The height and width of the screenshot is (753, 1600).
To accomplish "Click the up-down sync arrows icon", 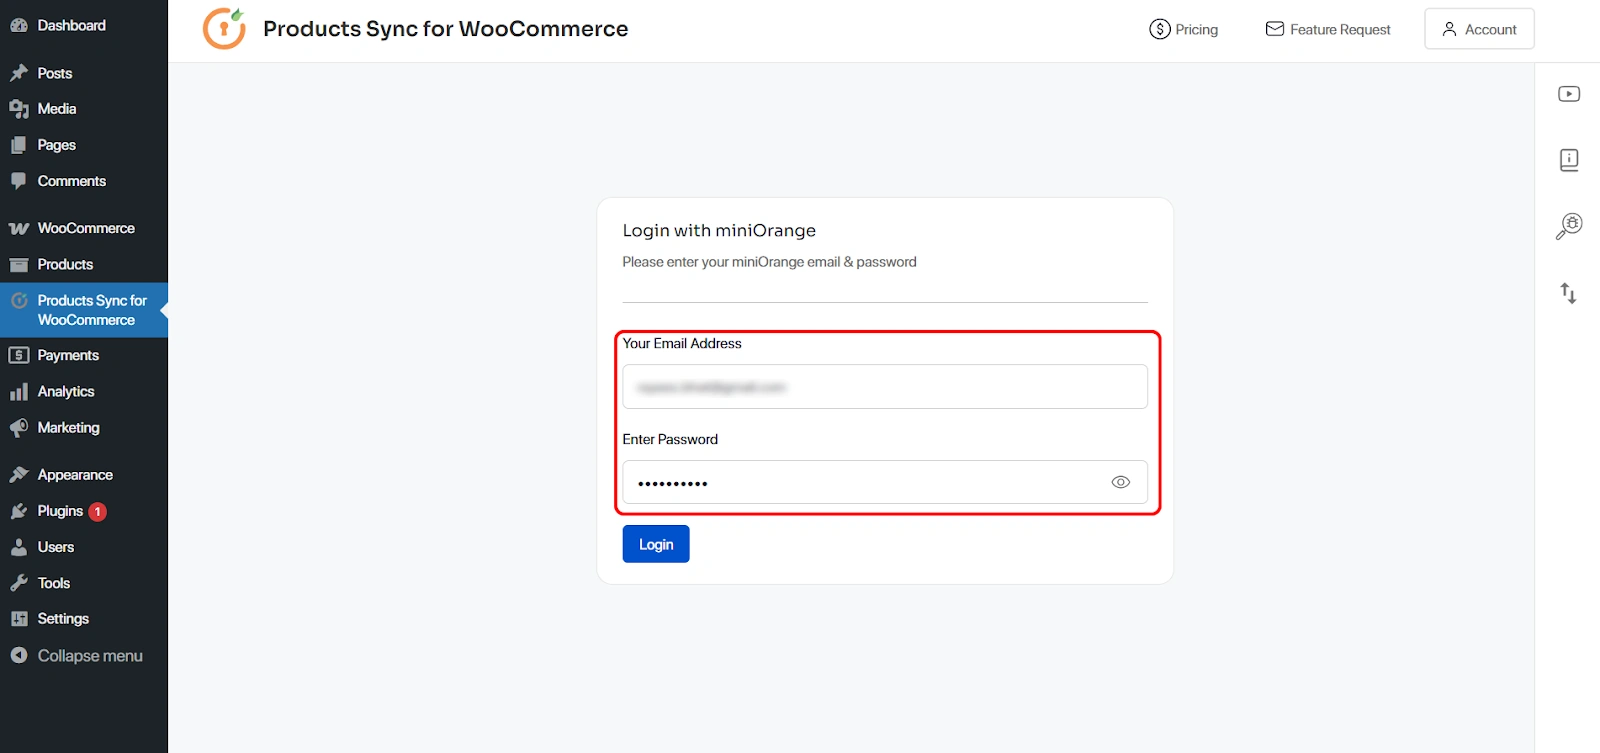I will tap(1569, 293).
